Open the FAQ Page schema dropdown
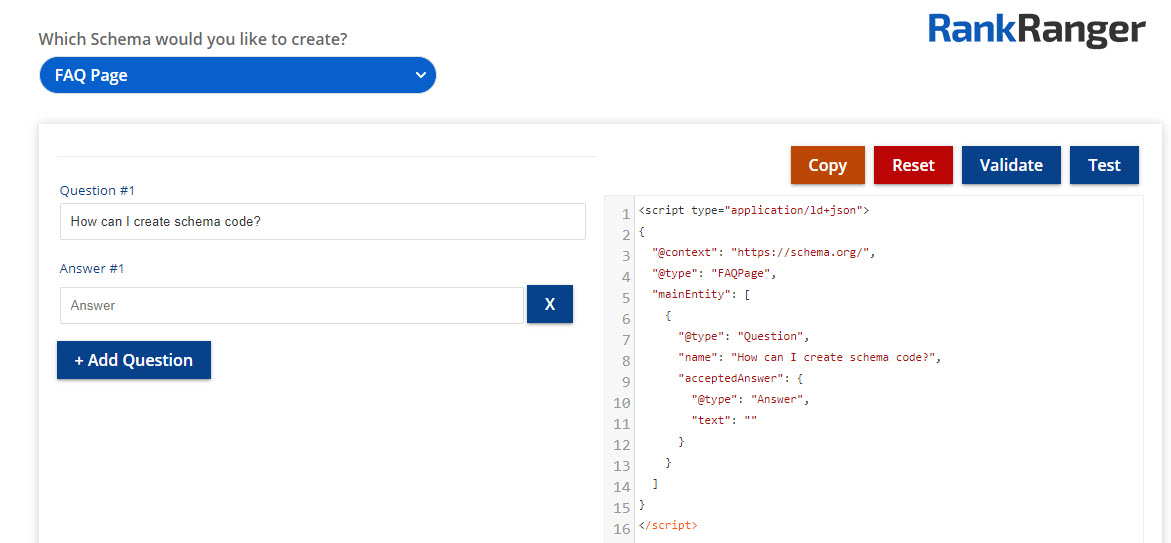Image resolution: width=1171 pixels, height=543 pixels. tap(237, 75)
